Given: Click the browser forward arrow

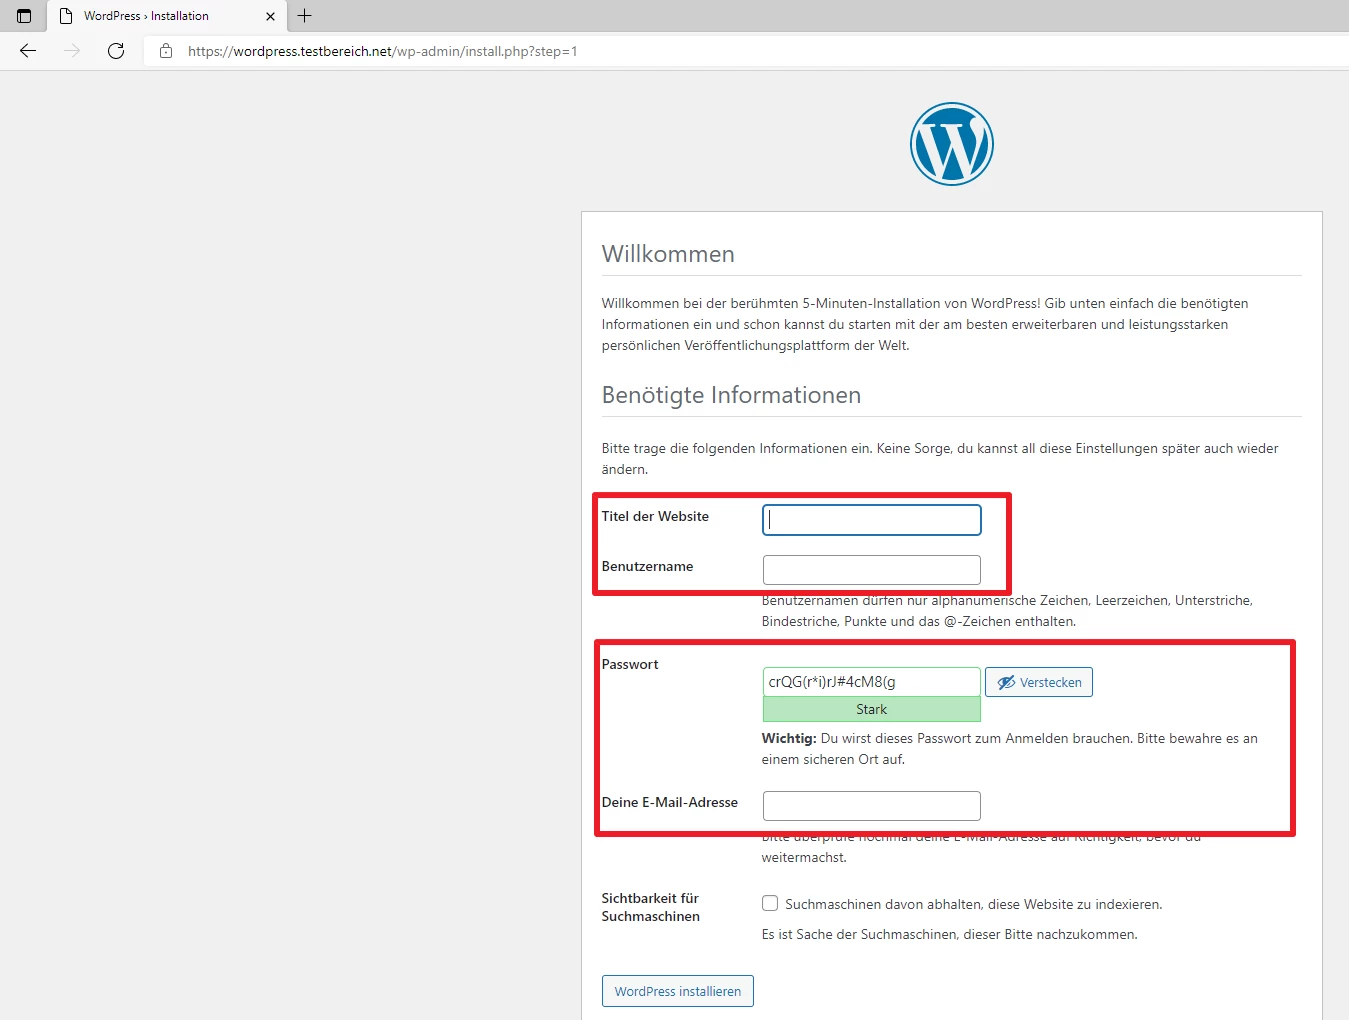Looking at the screenshot, I should point(72,51).
